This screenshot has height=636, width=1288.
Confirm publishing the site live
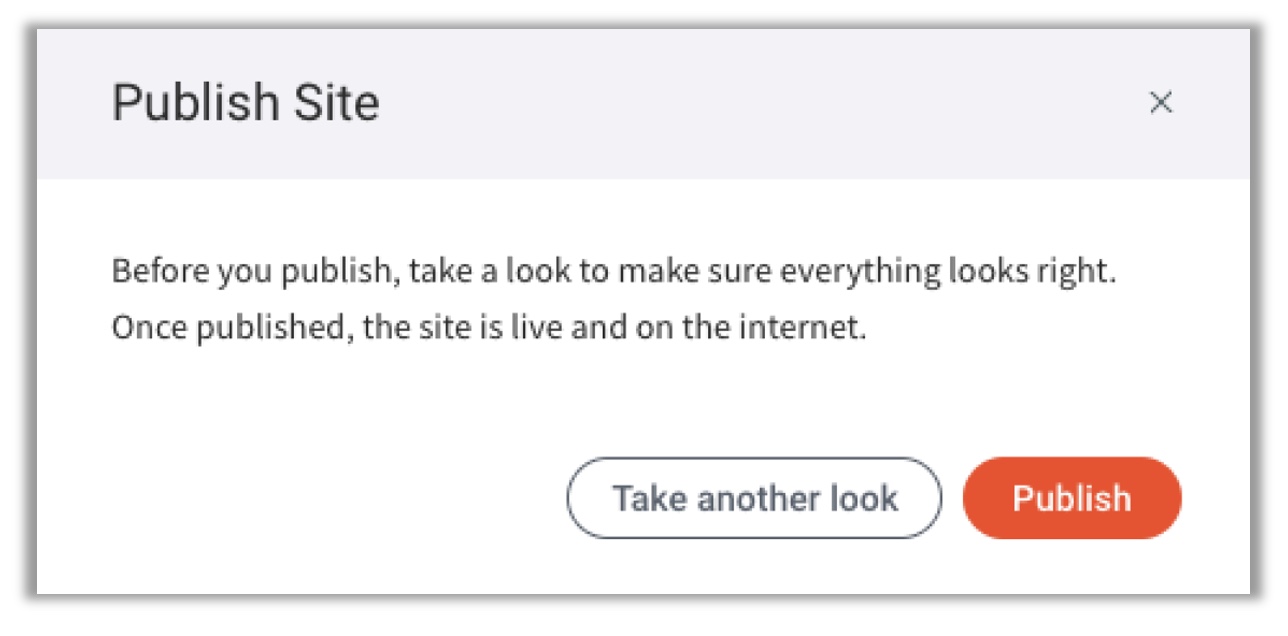[x=1071, y=498]
